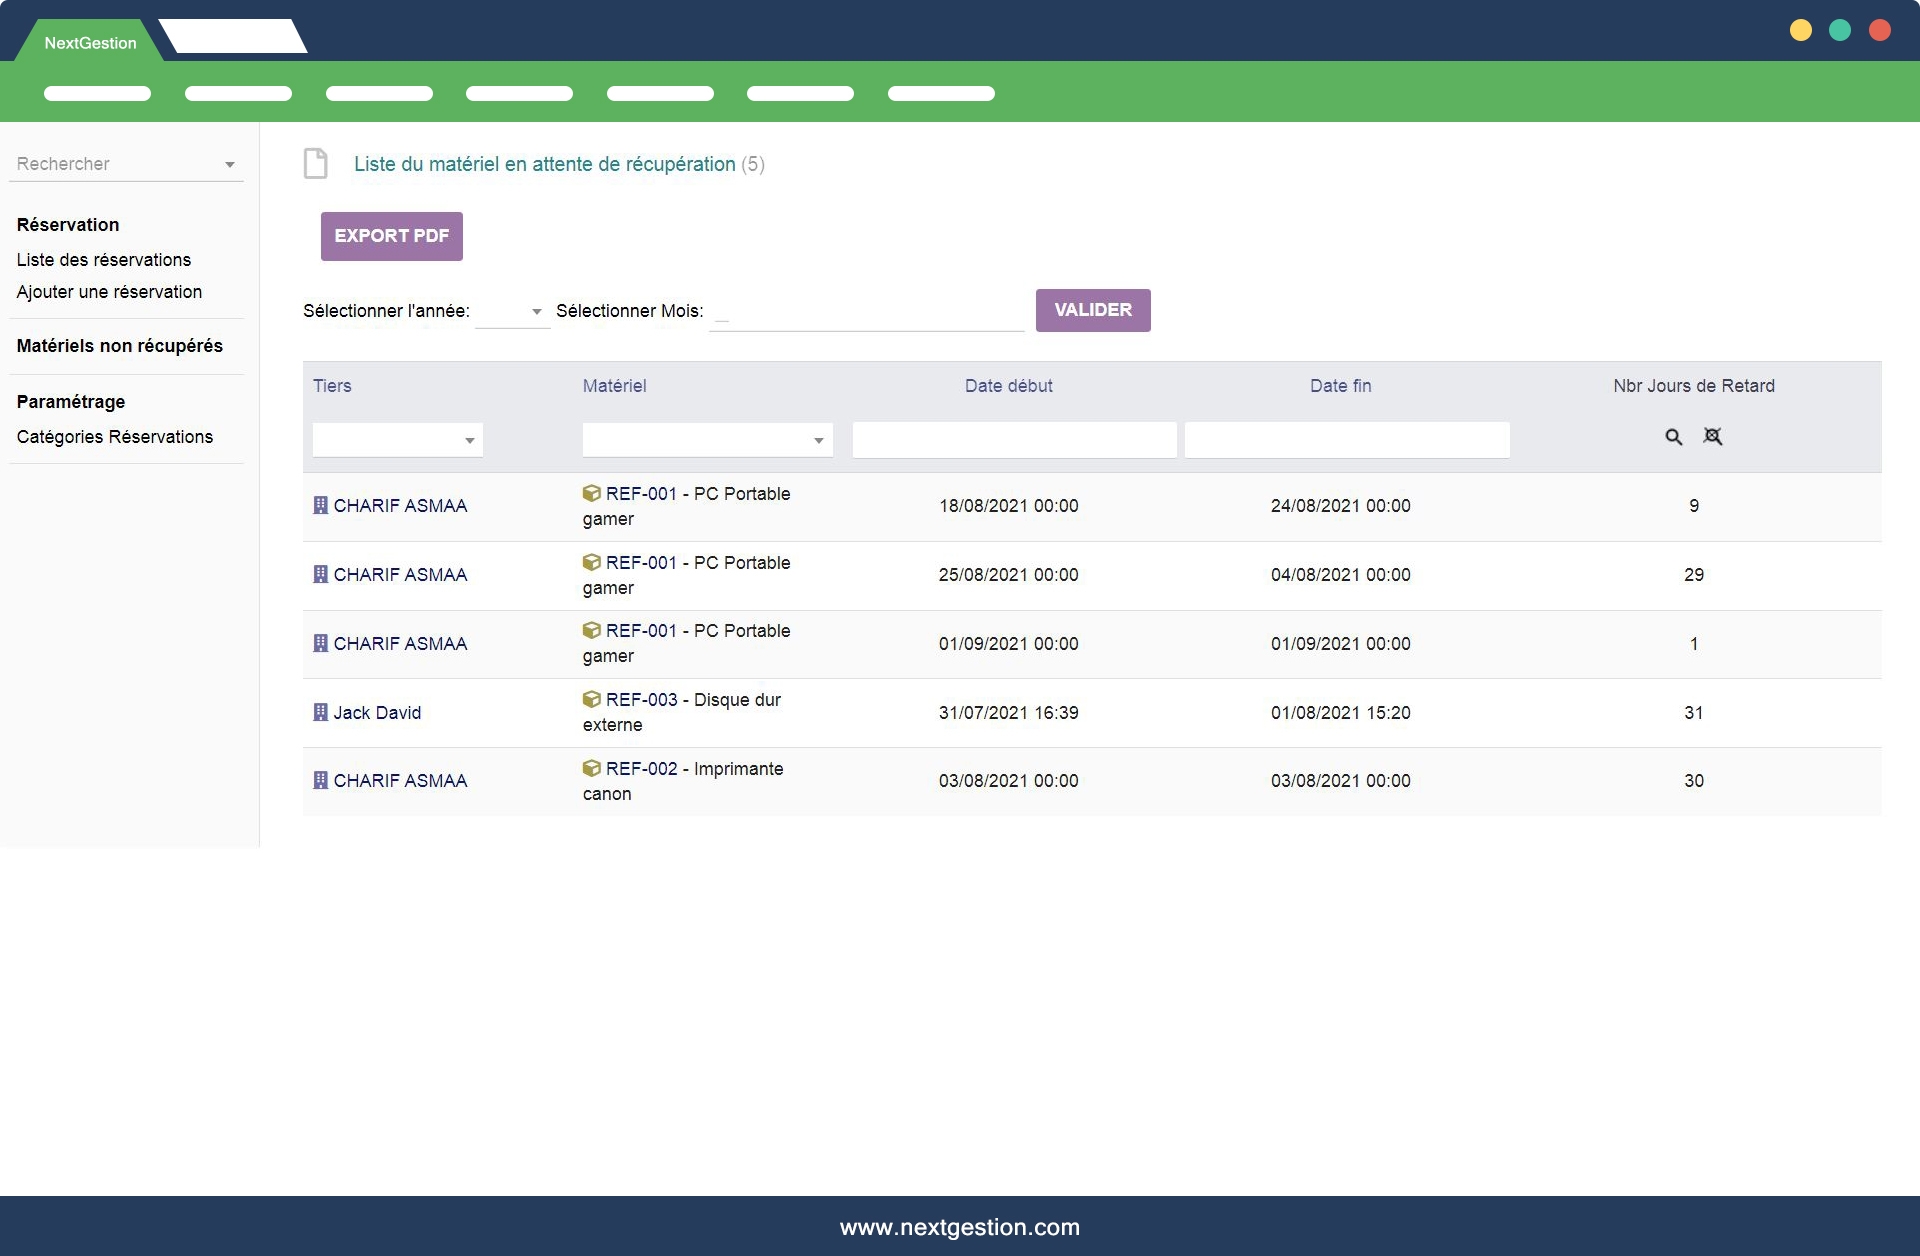1920x1256 pixels.
Task: Expand the Sélectionner l'année dropdown
Action: click(x=536, y=311)
